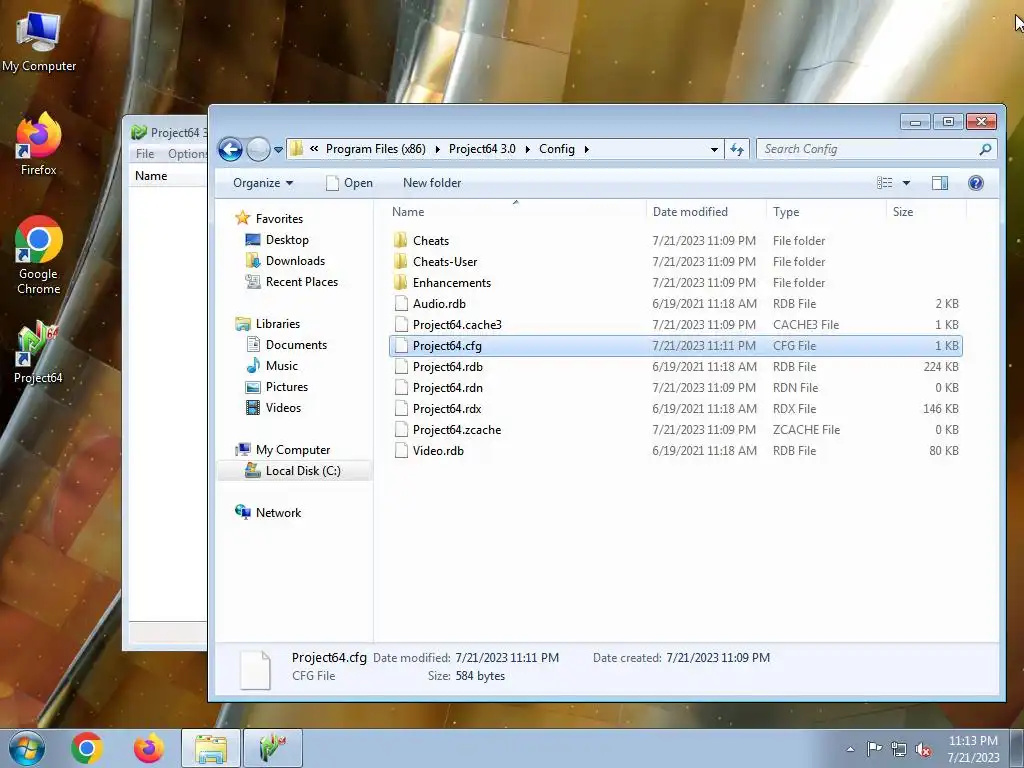Change view with the view icon

point(884,183)
